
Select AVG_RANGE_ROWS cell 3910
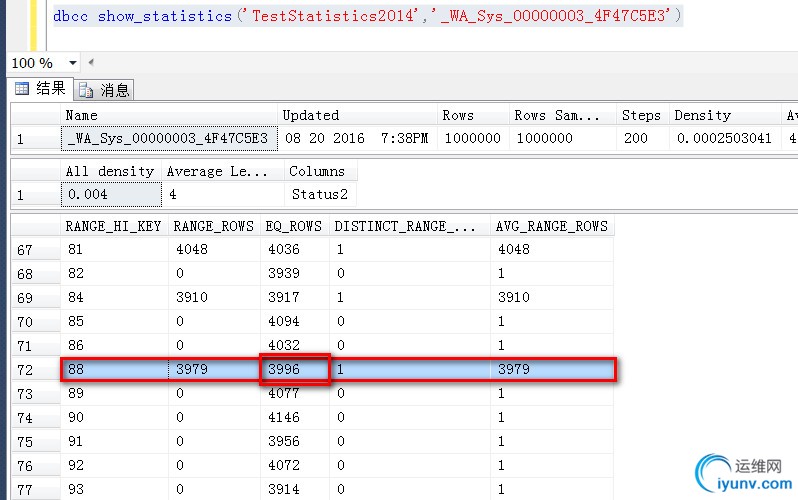coord(552,297)
